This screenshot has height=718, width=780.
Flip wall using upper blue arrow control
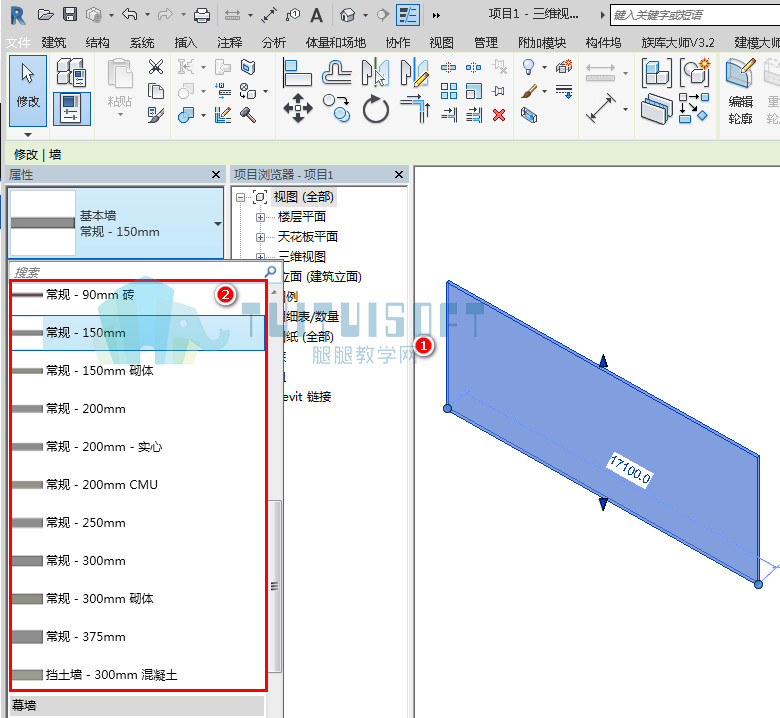603,361
